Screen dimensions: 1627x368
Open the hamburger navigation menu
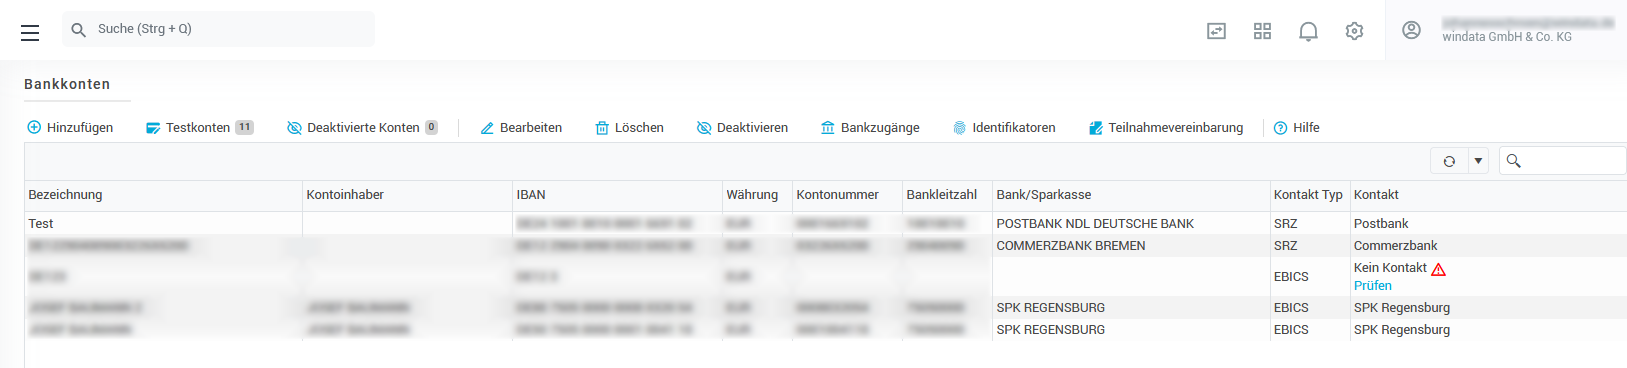coord(30,33)
